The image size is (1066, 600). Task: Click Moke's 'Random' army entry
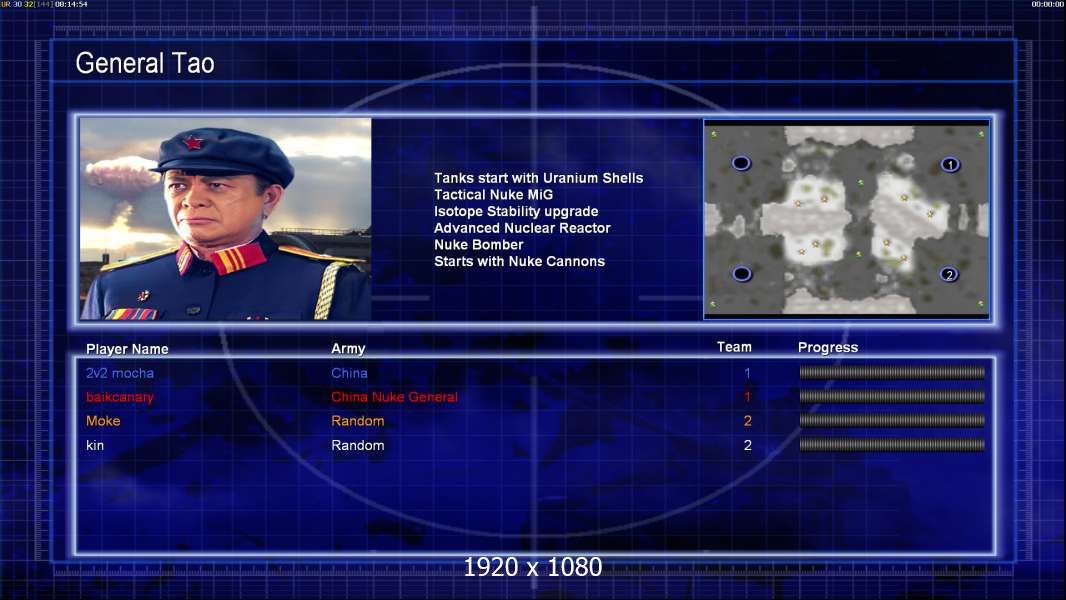point(358,421)
